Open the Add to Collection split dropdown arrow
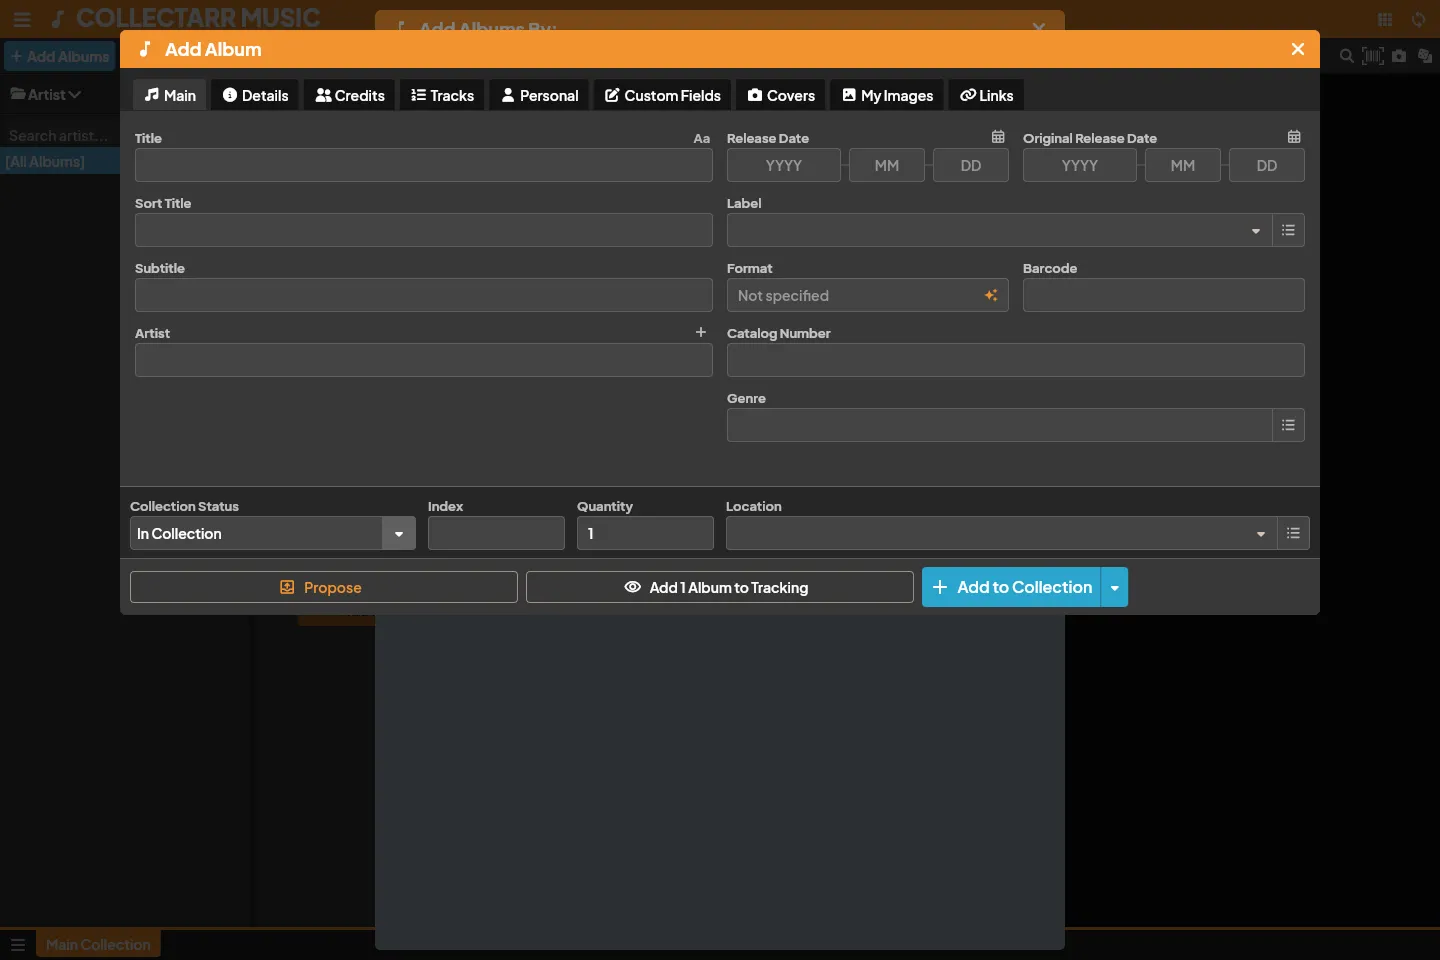The image size is (1440, 960). (1114, 587)
